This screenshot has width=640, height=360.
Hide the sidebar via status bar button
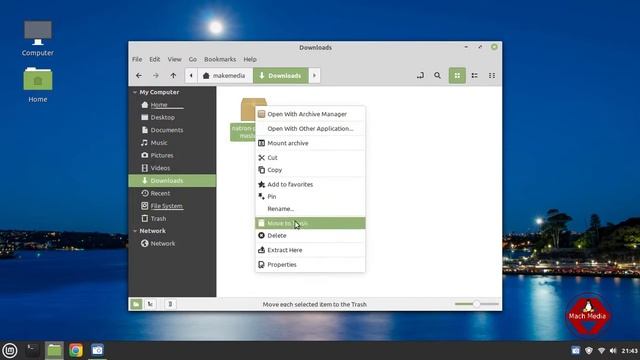point(170,304)
